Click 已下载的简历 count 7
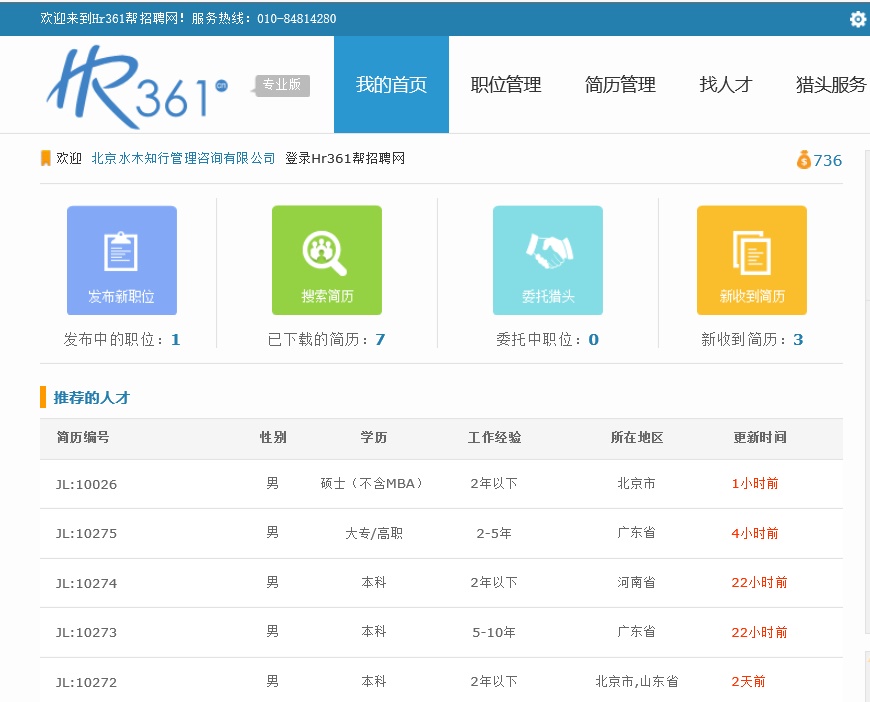Viewport: 870px width, 702px height. click(380, 339)
